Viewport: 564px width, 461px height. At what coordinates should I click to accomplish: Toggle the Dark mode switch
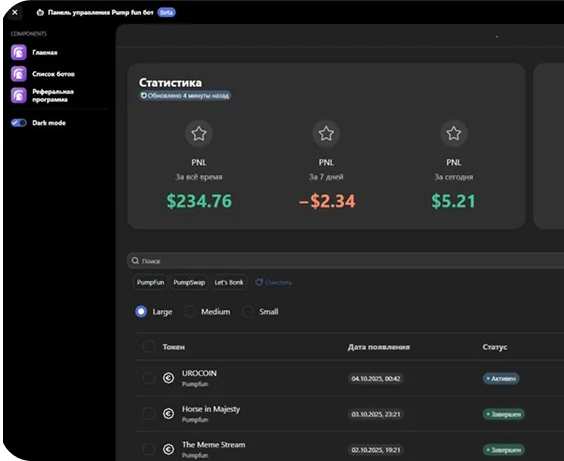pos(19,123)
